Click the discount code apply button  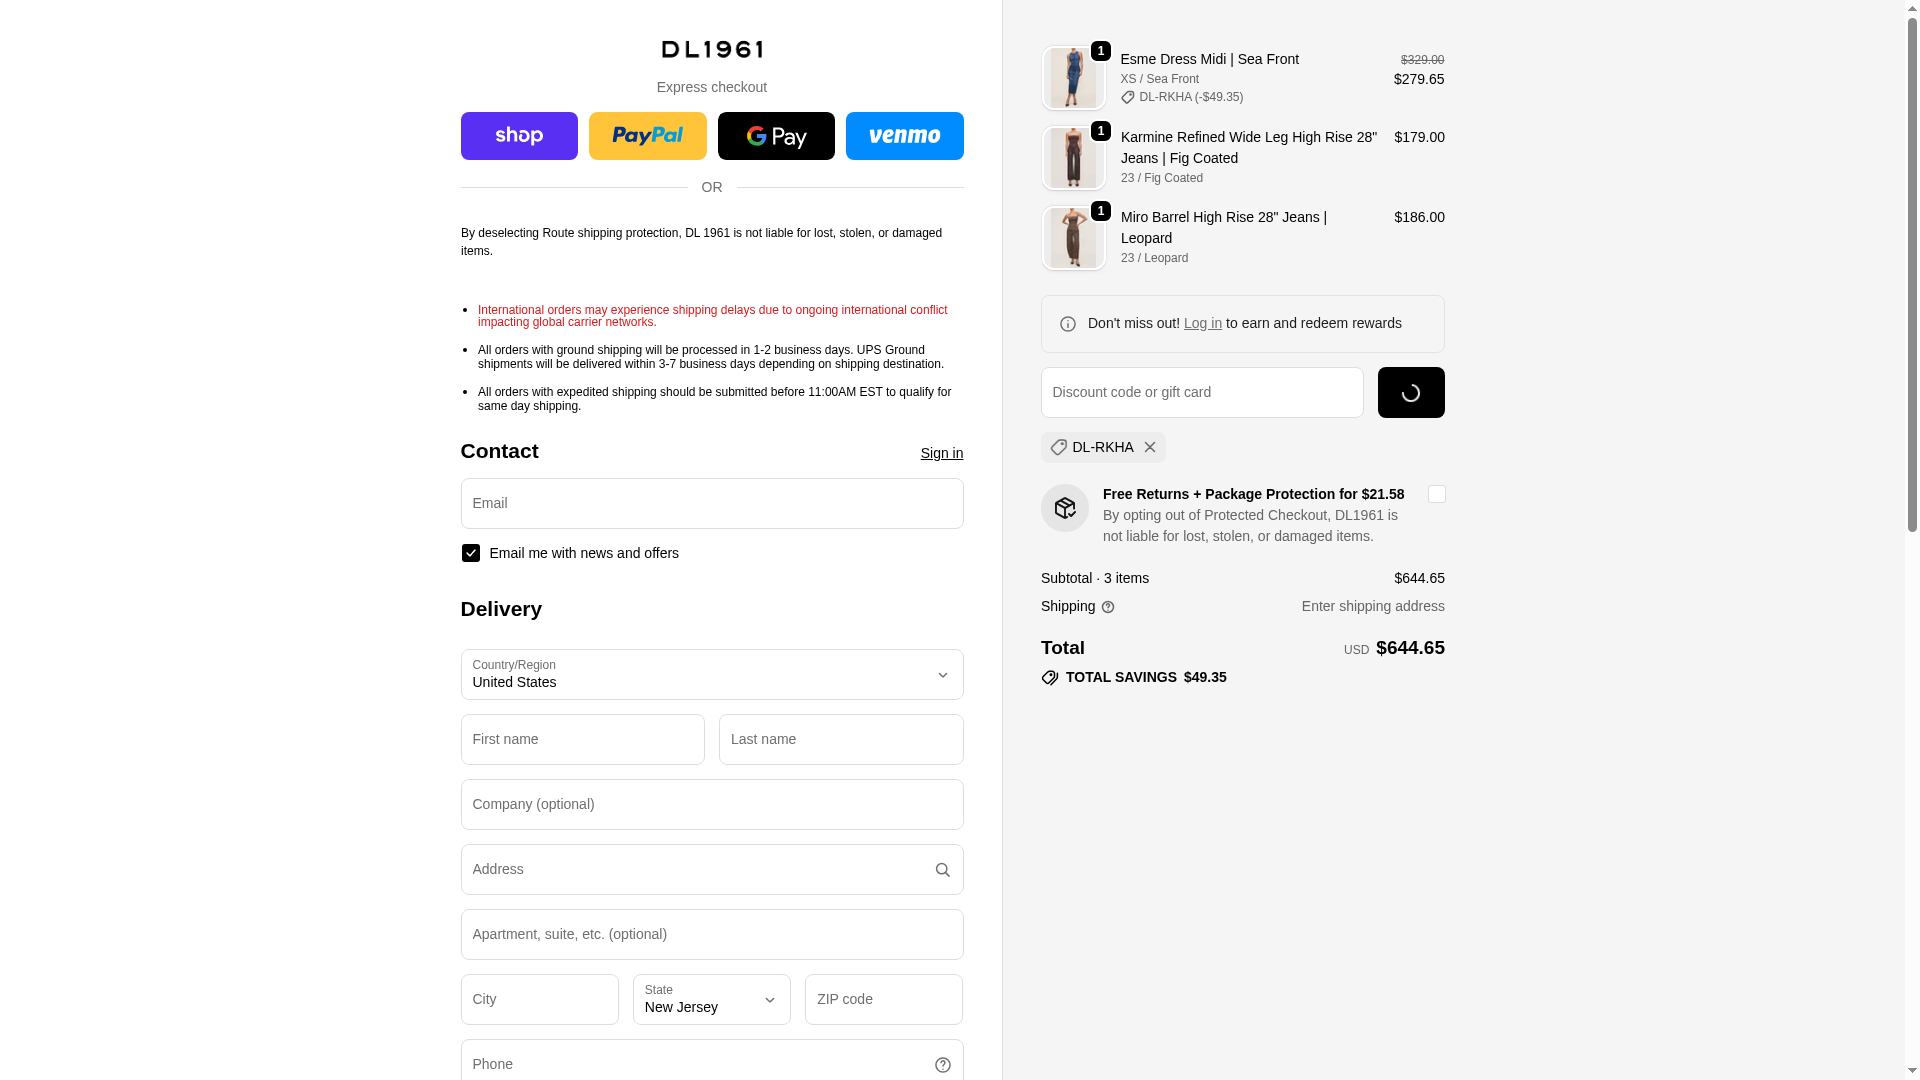pos(1410,393)
